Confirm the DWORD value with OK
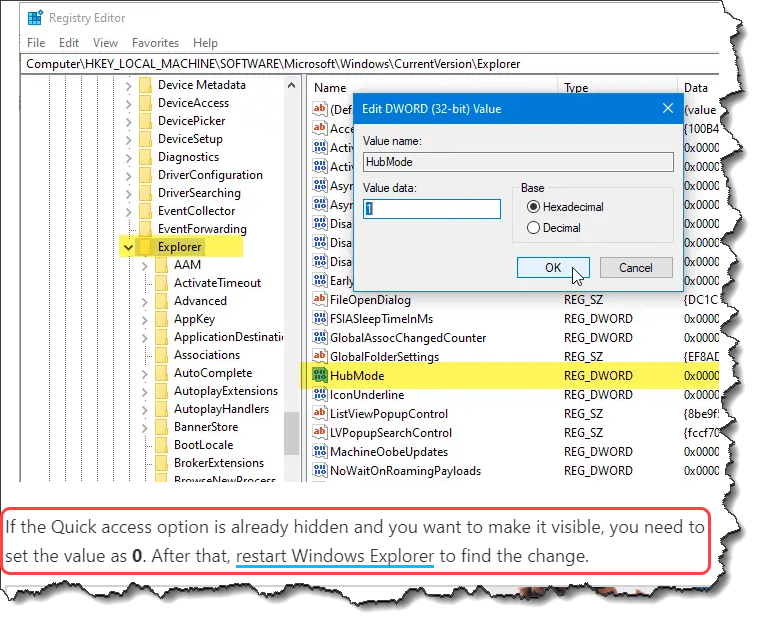This screenshot has width=780, height=640. coord(553,268)
